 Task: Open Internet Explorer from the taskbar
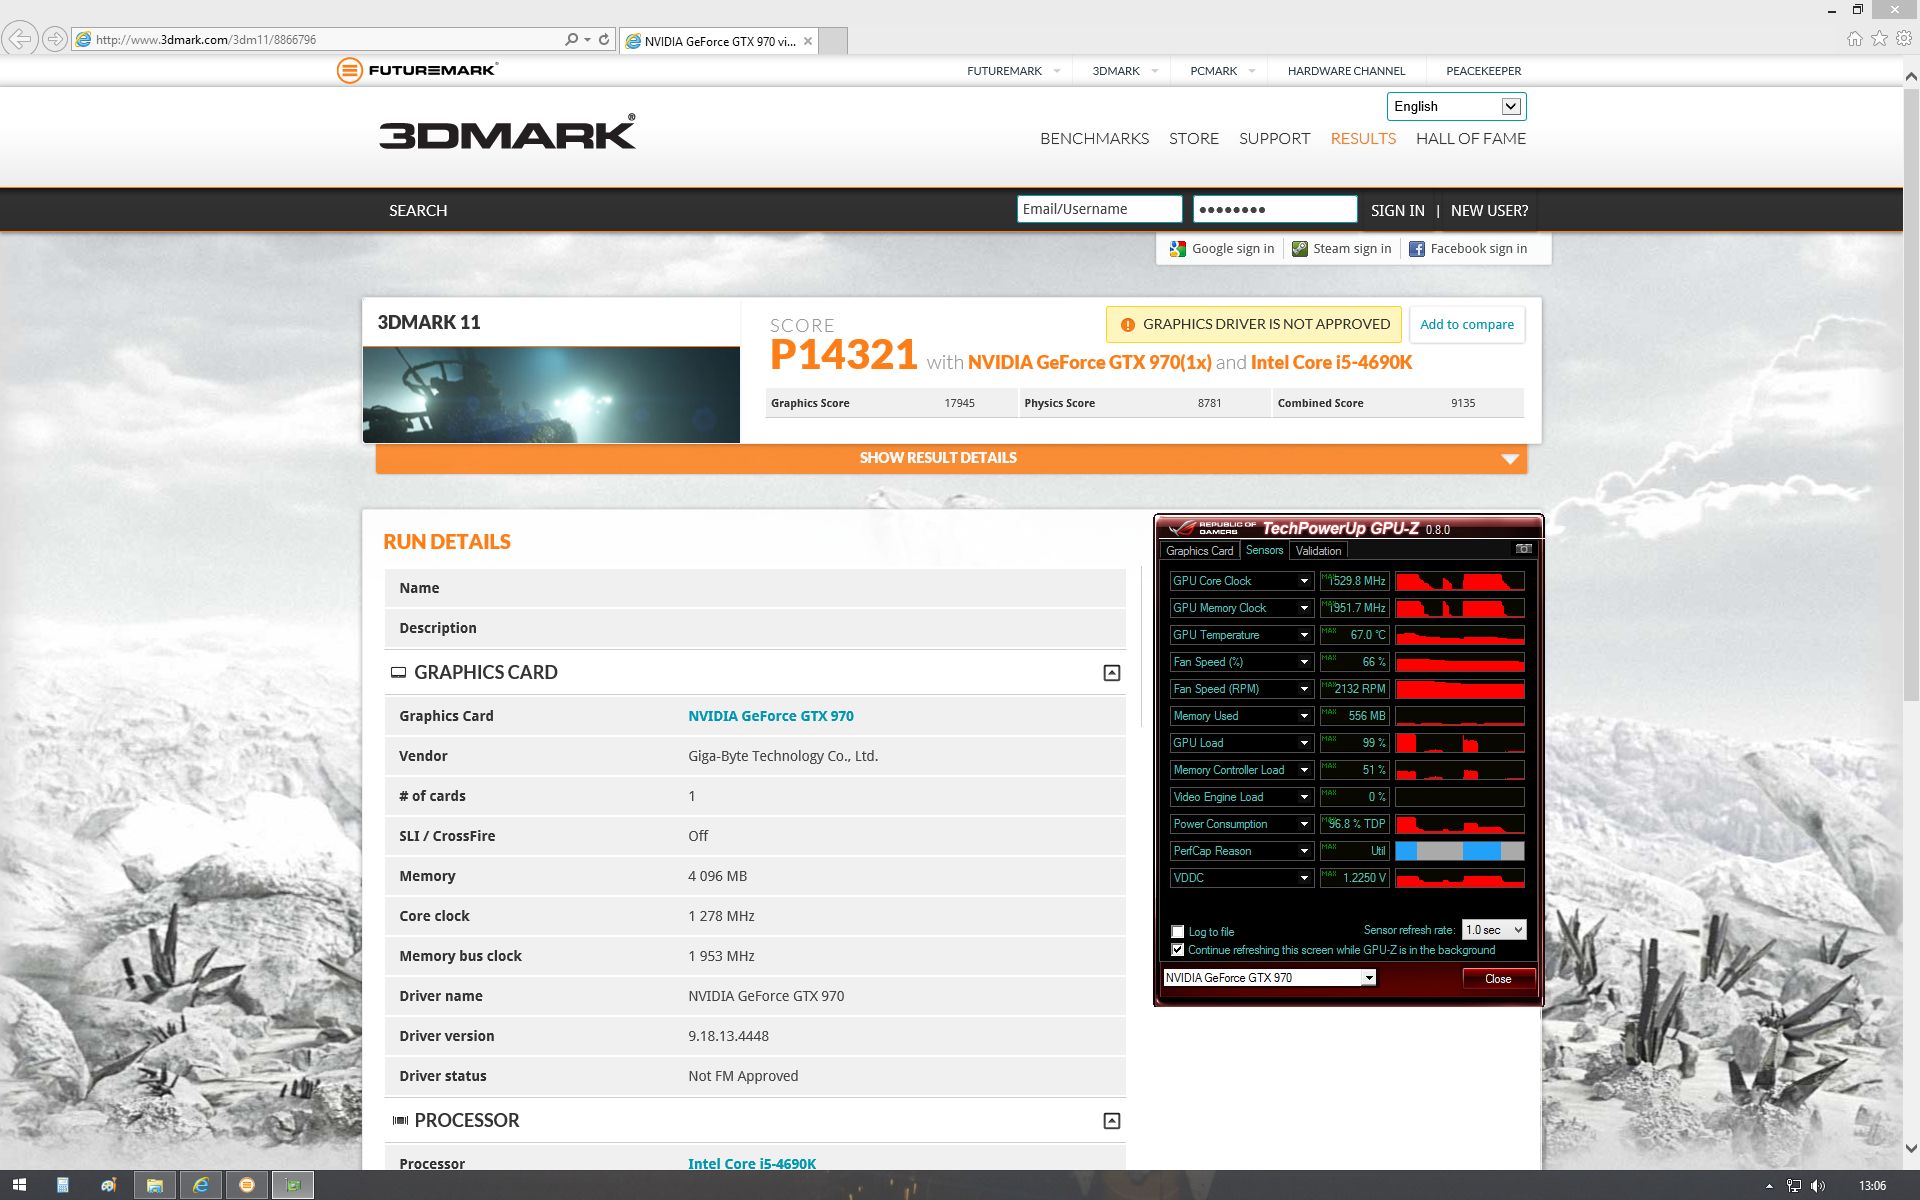pos(201,1185)
